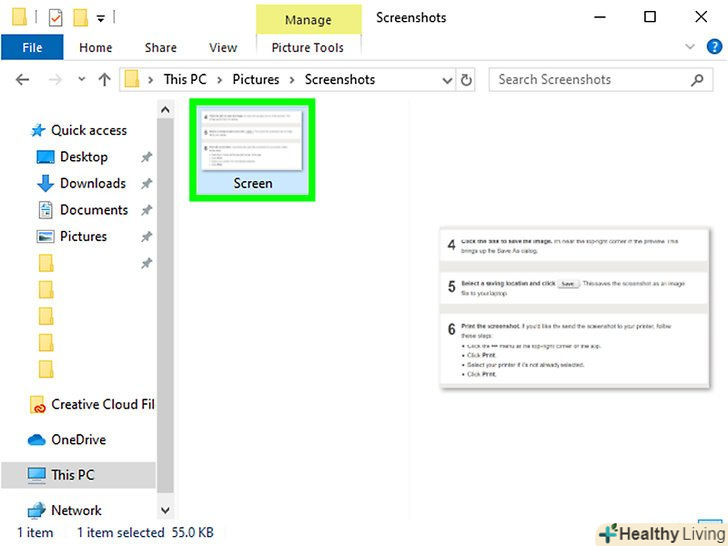Select the Picture Tools tab

[x=308, y=47]
